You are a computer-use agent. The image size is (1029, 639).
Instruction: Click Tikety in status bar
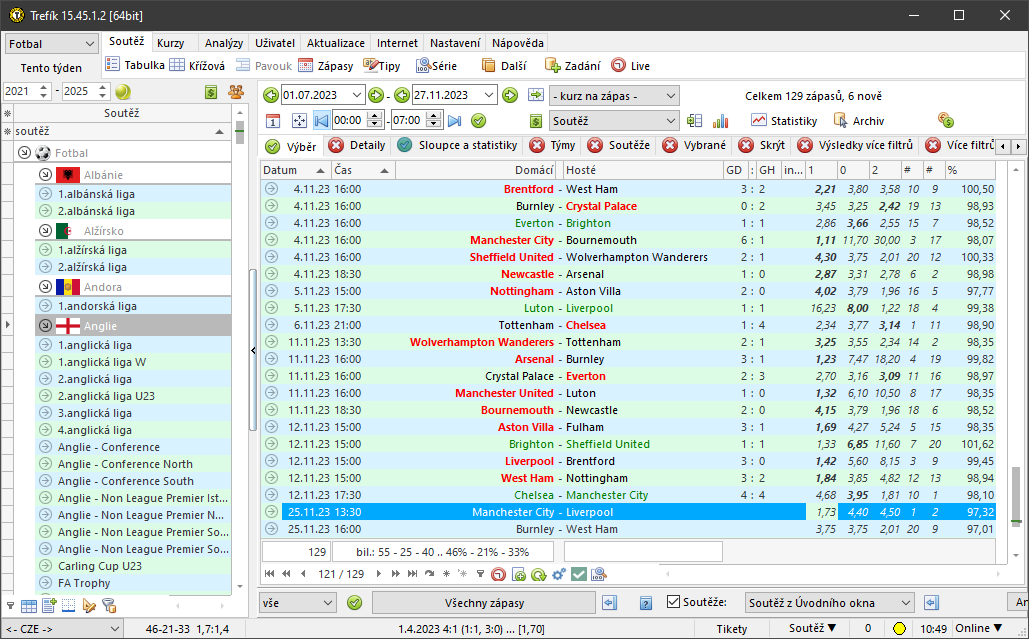732,629
